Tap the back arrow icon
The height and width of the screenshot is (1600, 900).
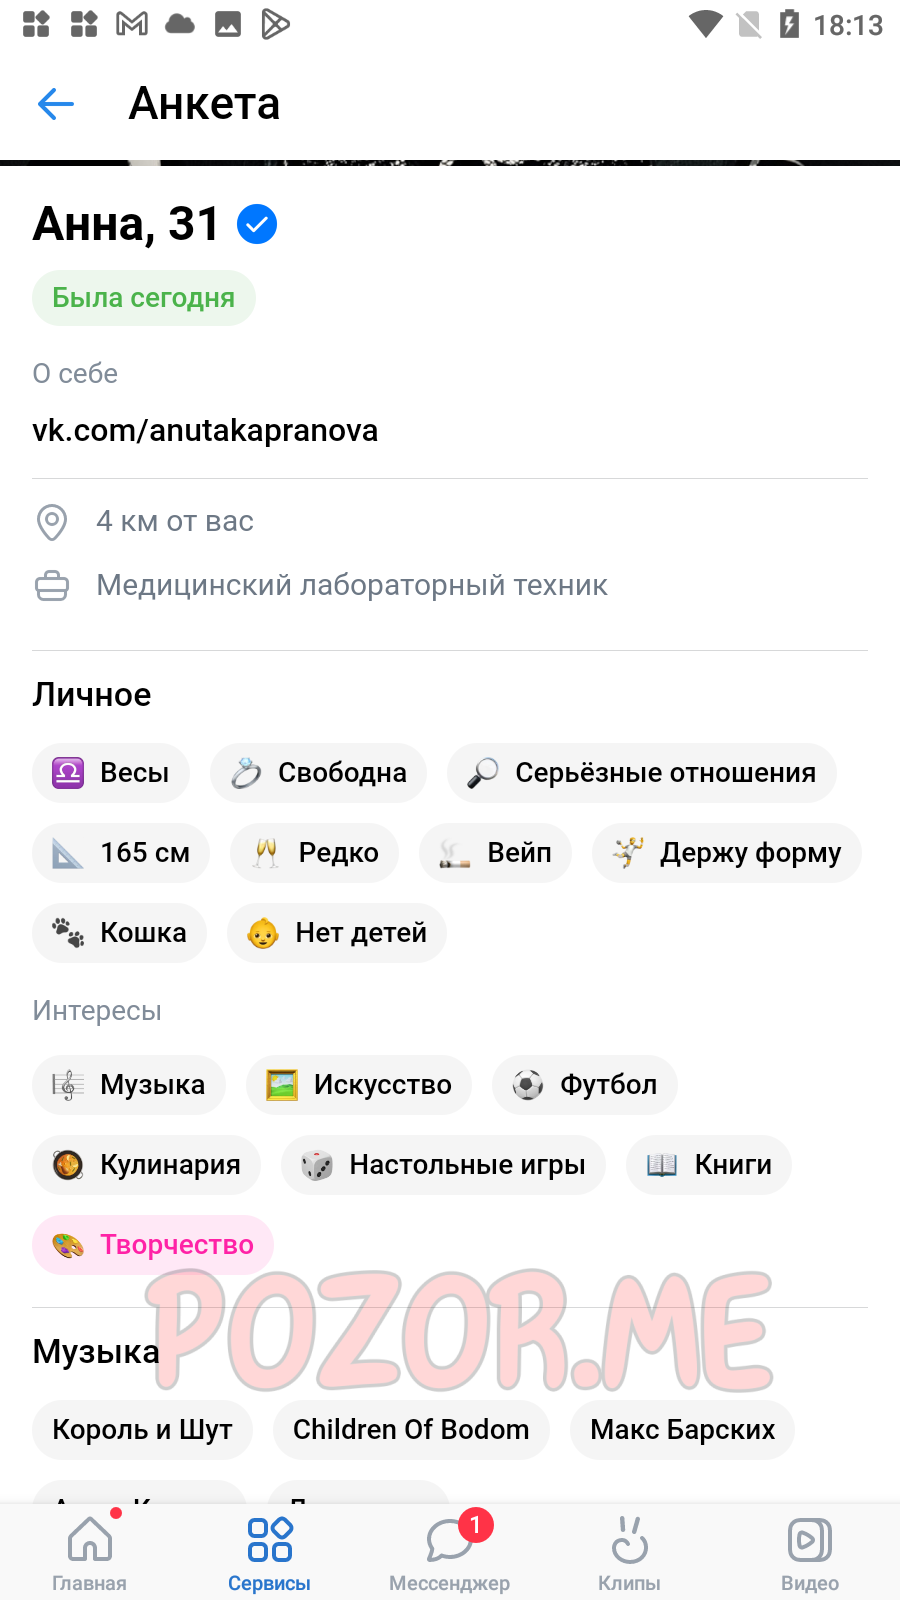(x=56, y=103)
